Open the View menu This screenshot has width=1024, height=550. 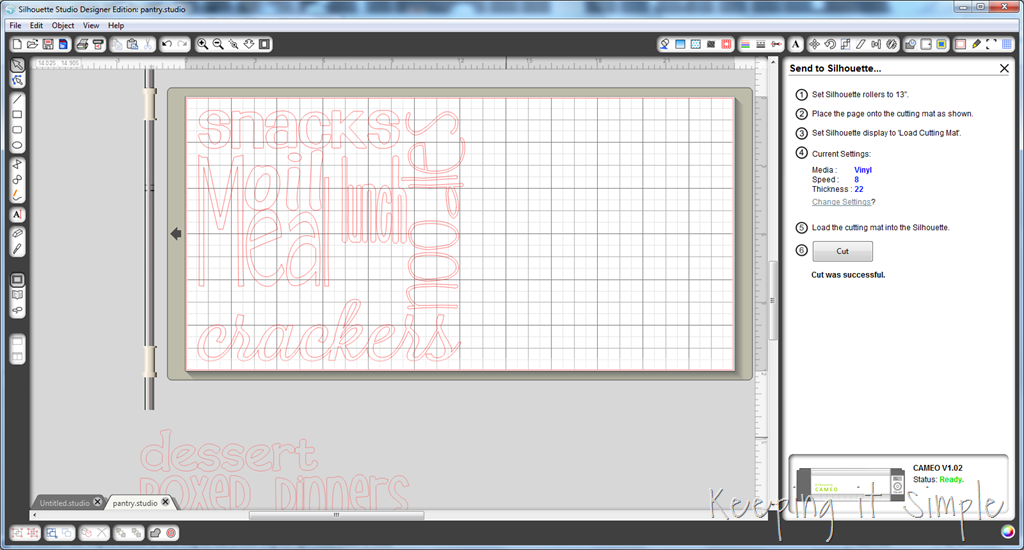[x=91, y=25]
